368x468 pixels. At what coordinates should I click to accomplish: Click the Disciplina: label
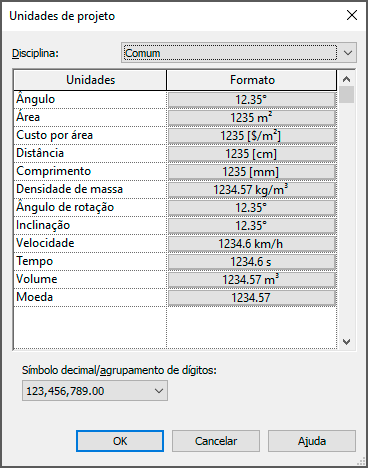point(35,53)
